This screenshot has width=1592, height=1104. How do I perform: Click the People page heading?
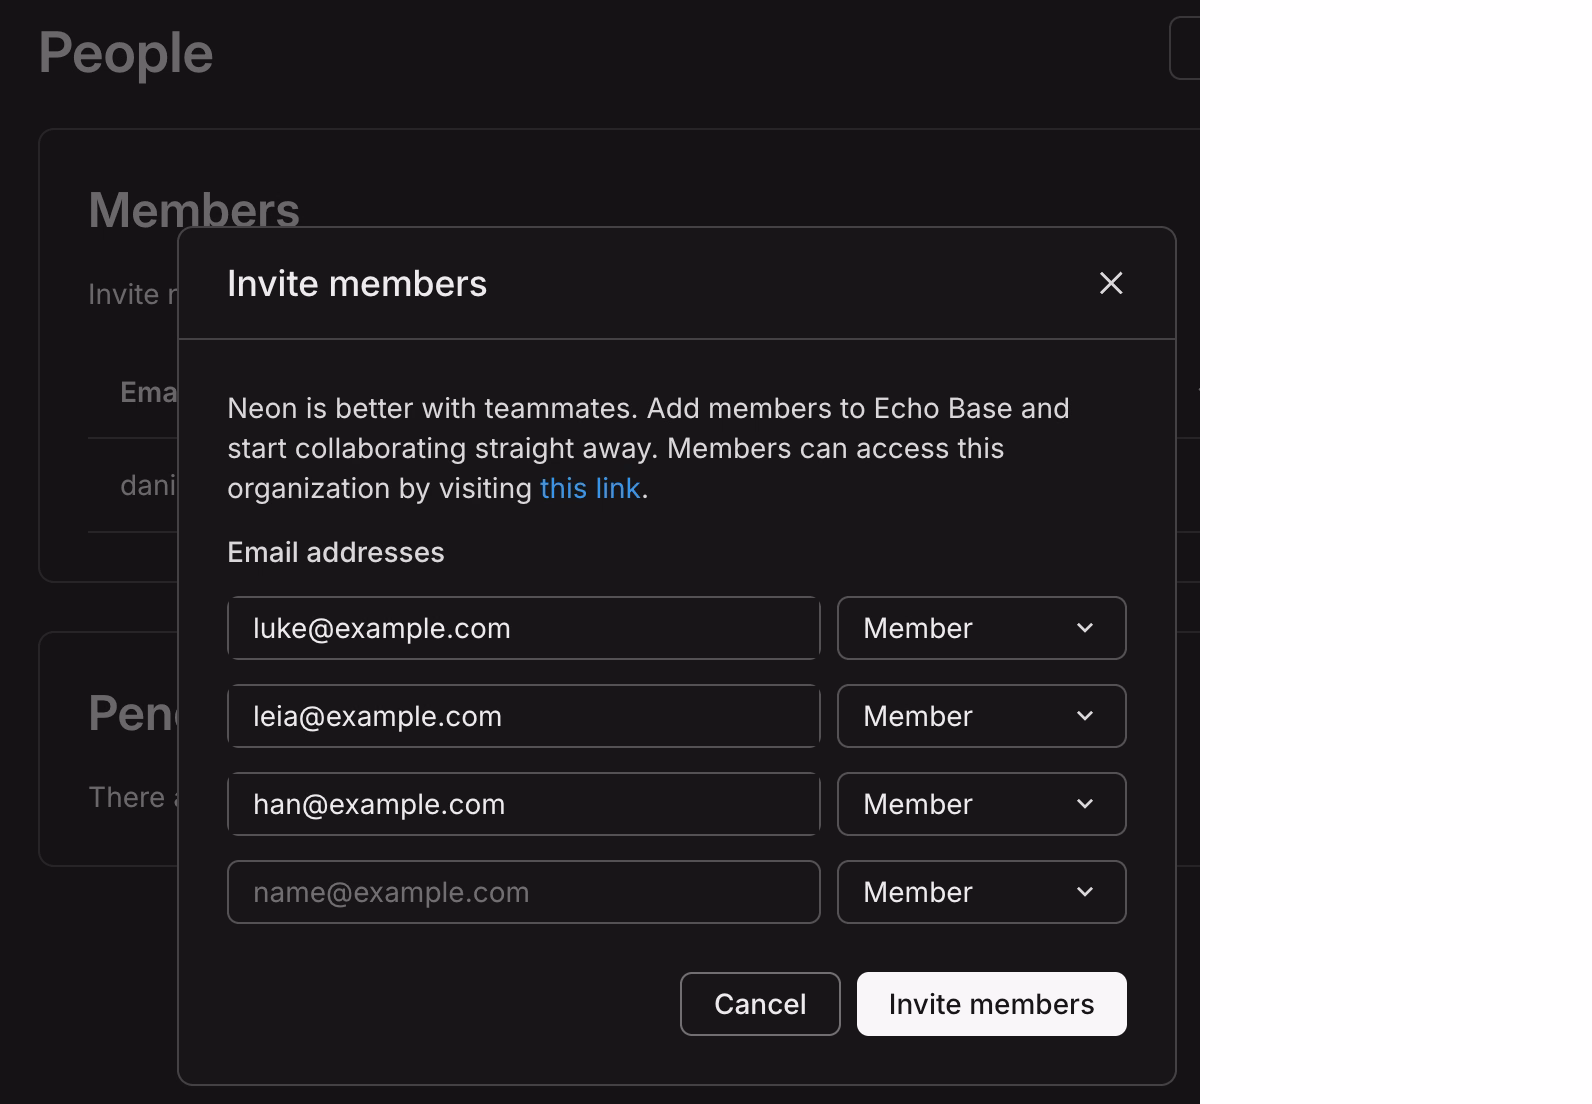(x=126, y=53)
